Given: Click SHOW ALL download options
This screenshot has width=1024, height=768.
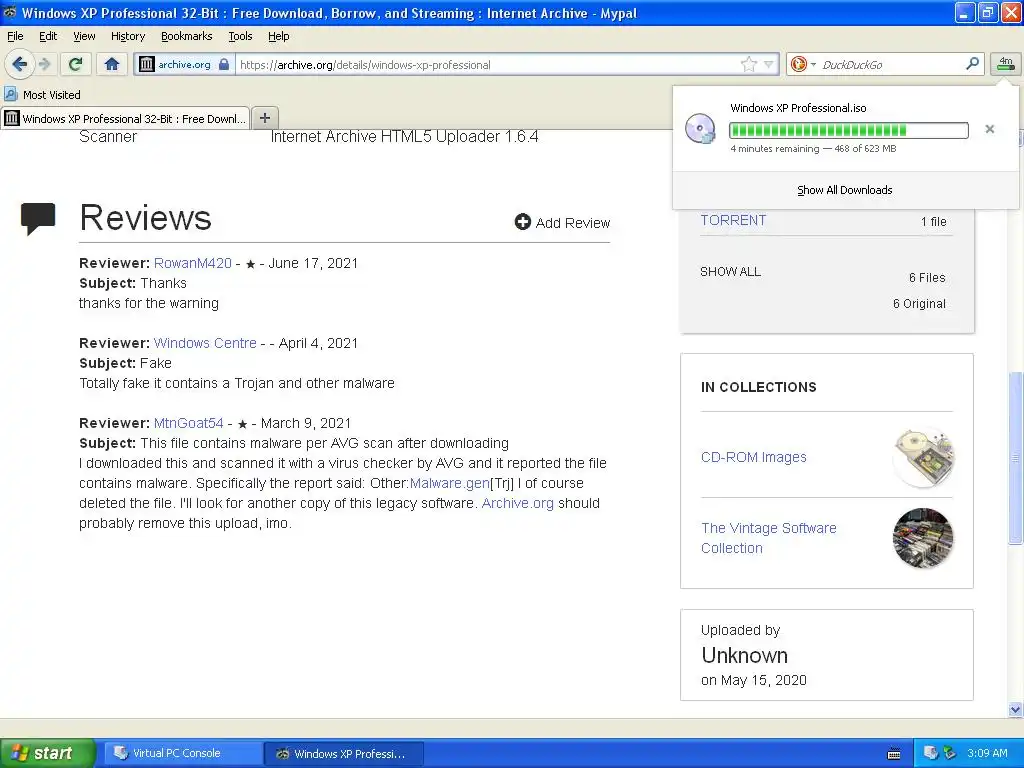Looking at the screenshot, I should point(730,272).
